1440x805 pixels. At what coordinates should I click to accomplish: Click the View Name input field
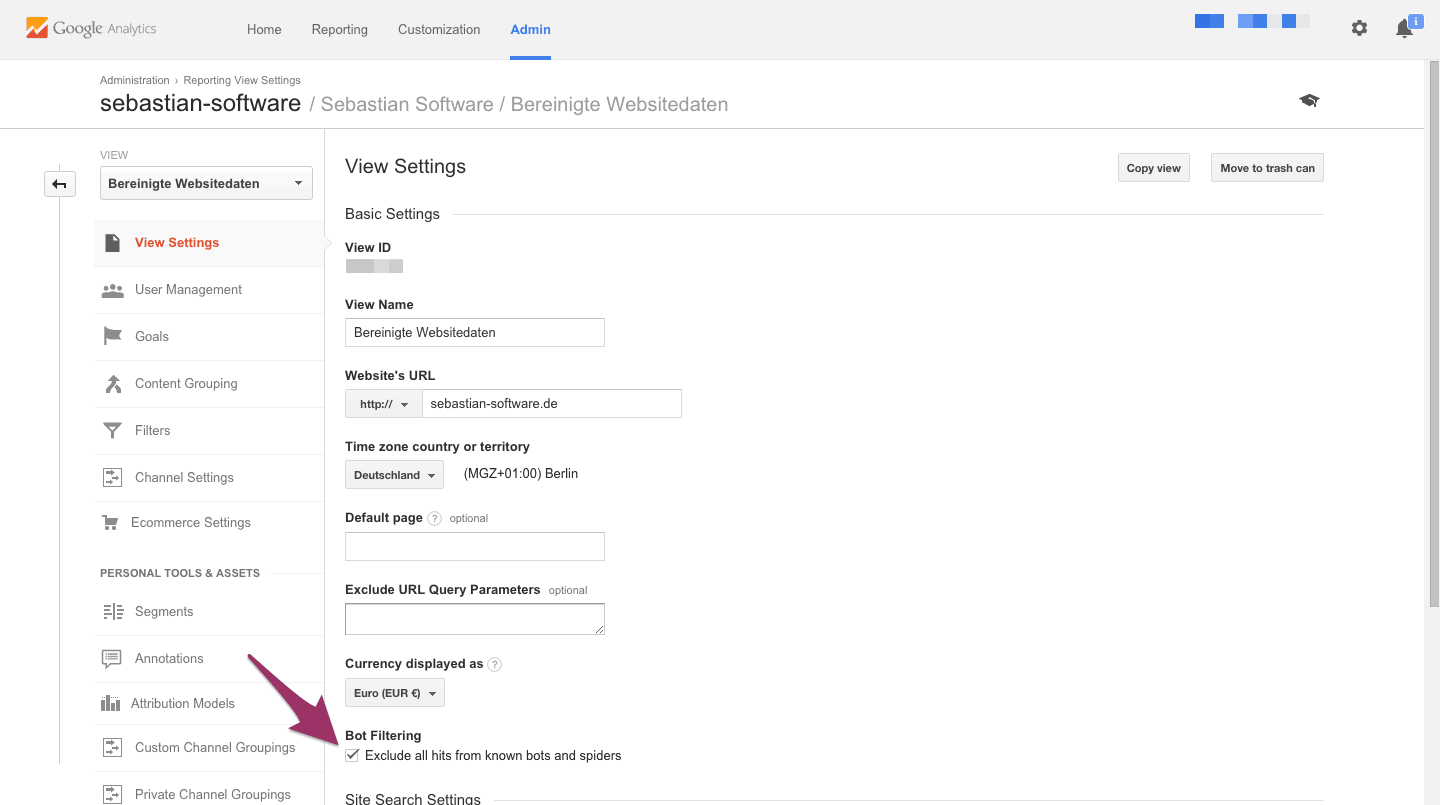tap(475, 332)
